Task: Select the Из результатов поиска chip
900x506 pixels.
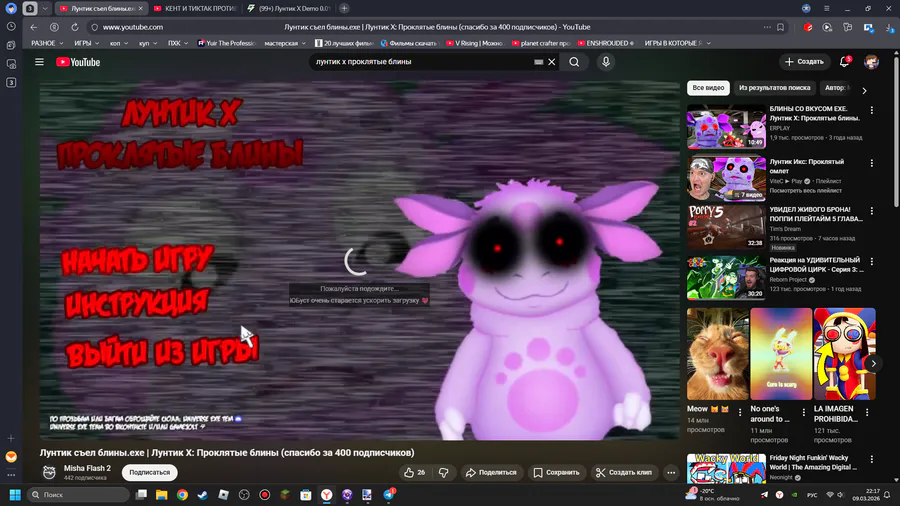Action: 774,88
